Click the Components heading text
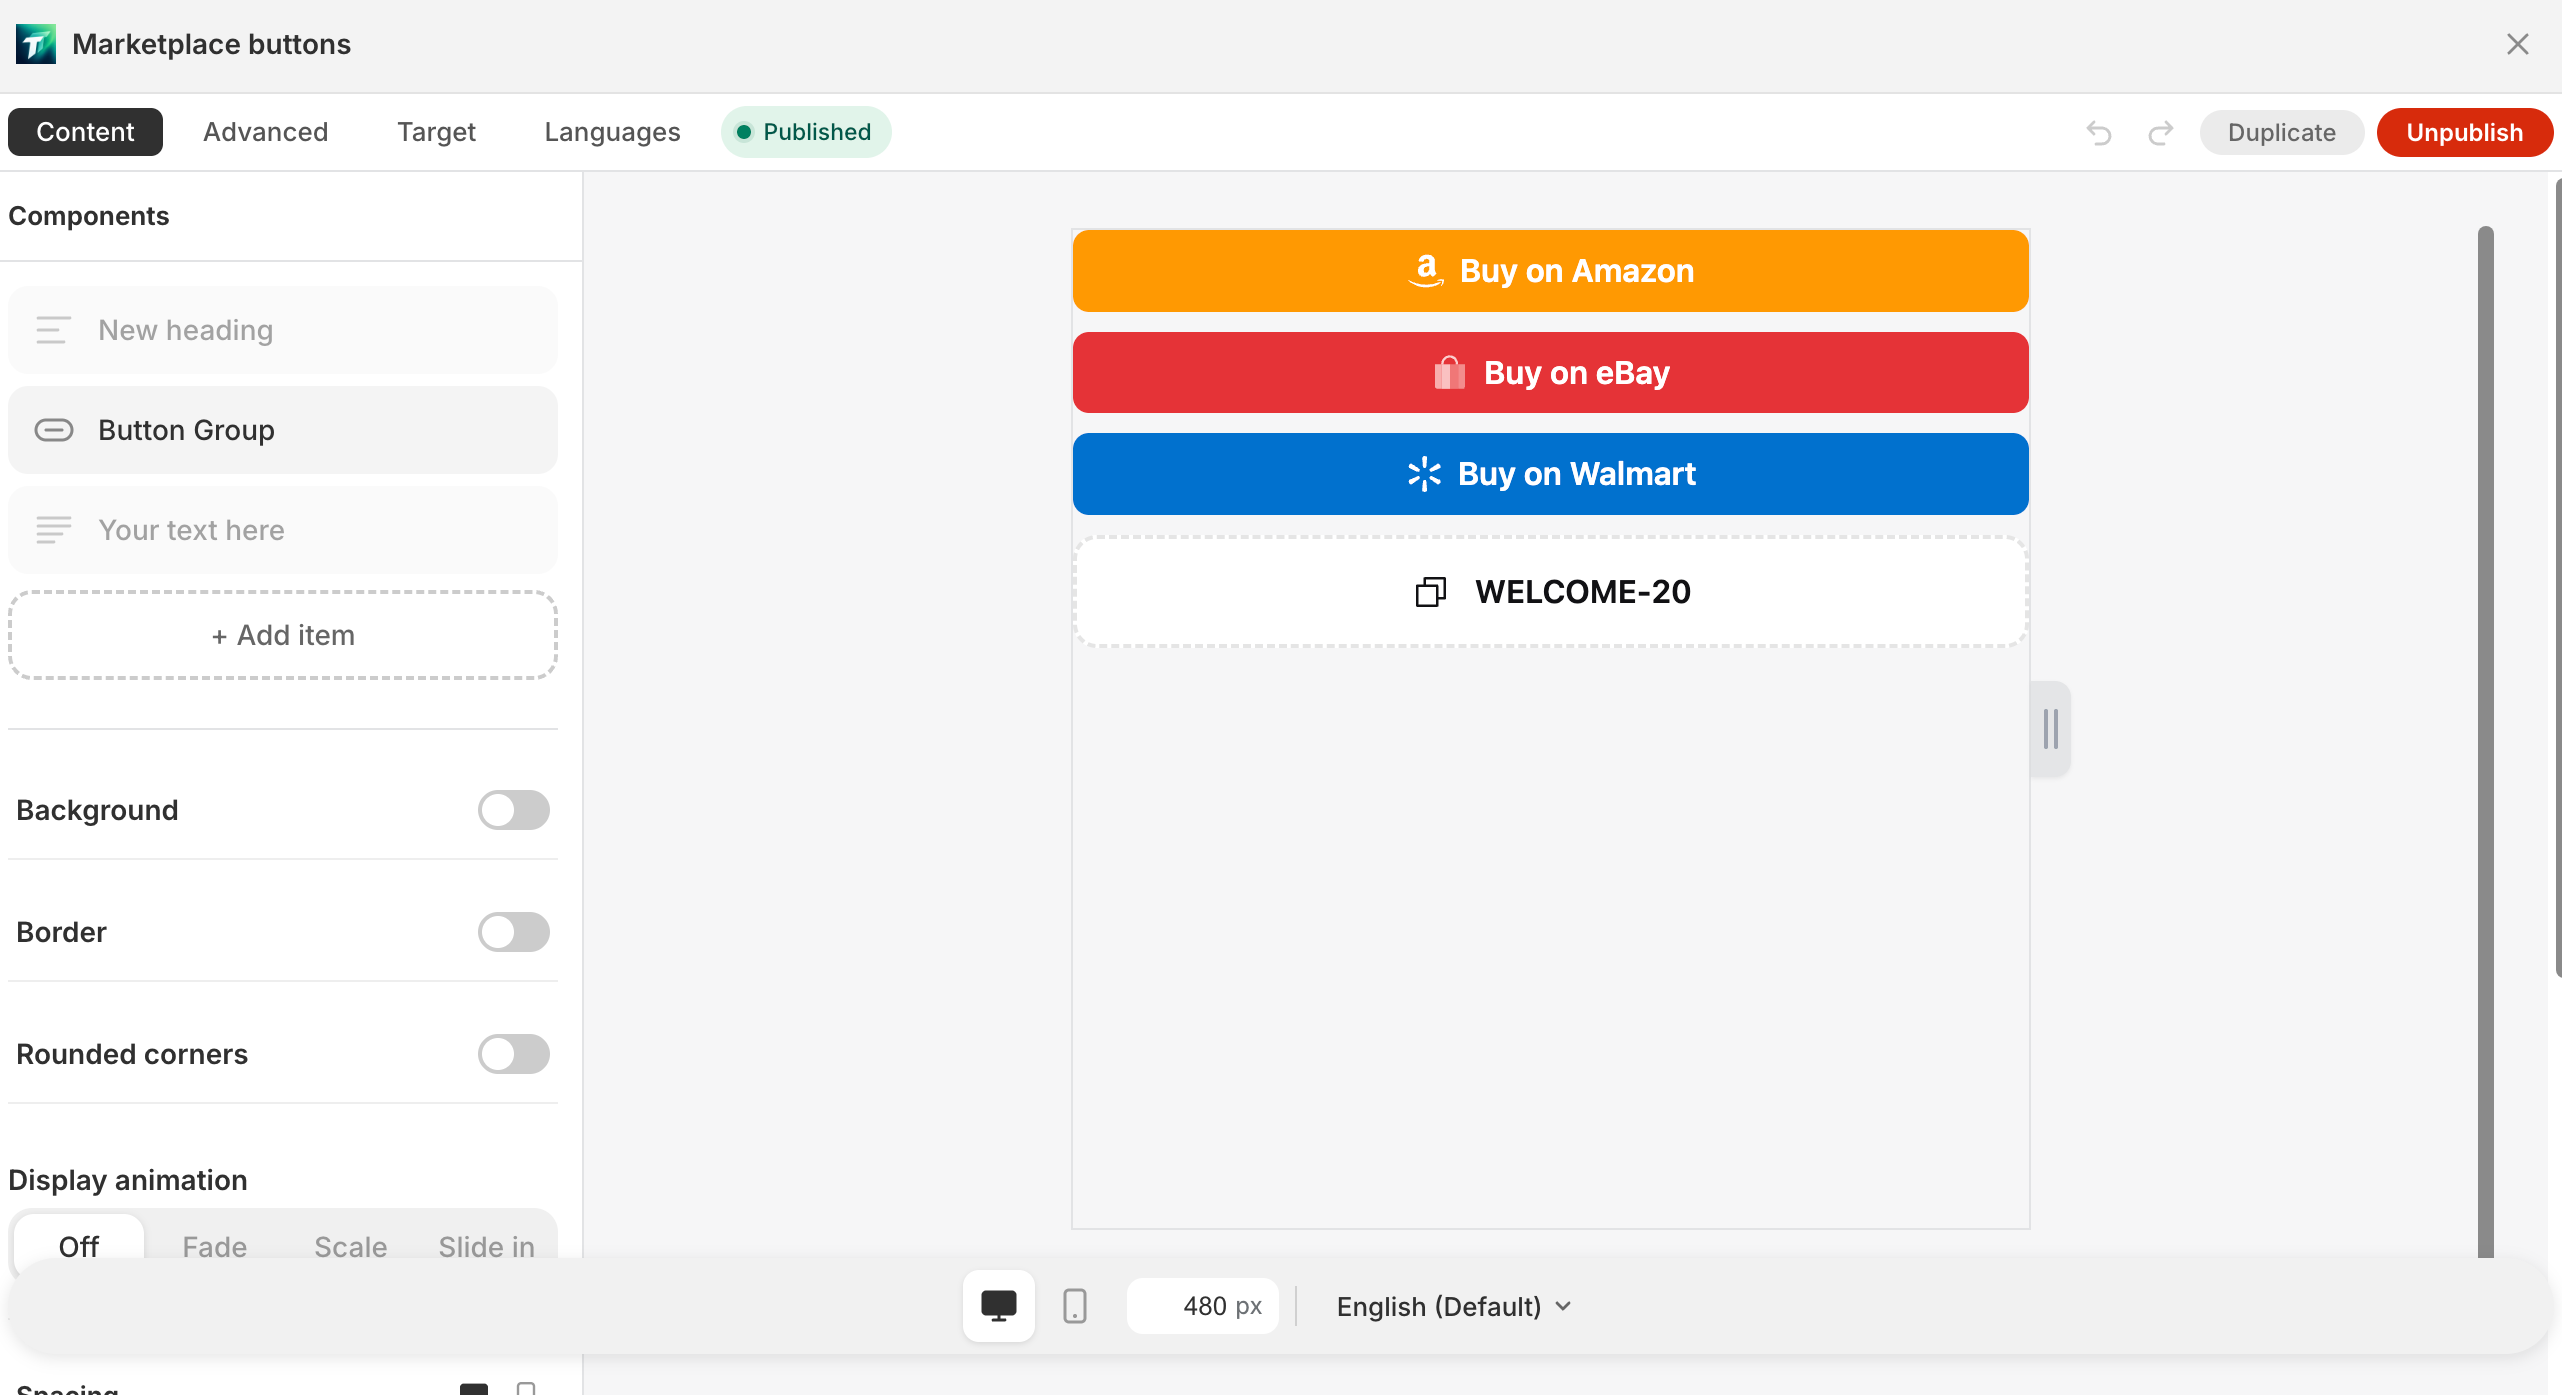 [x=89, y=216]
